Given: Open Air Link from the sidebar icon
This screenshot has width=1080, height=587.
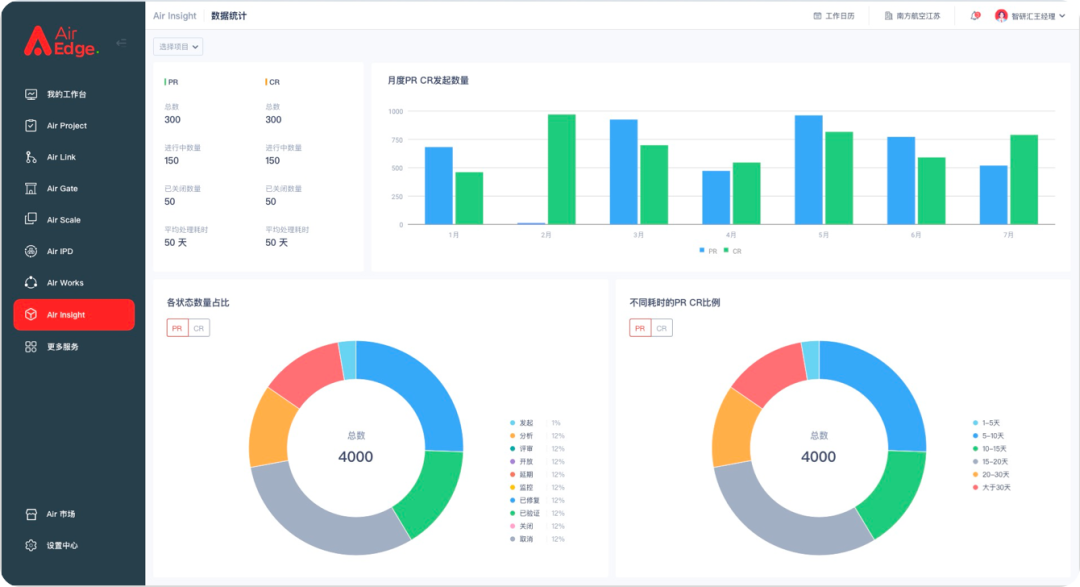Looking at the screenshot, I should pos(31,157).
